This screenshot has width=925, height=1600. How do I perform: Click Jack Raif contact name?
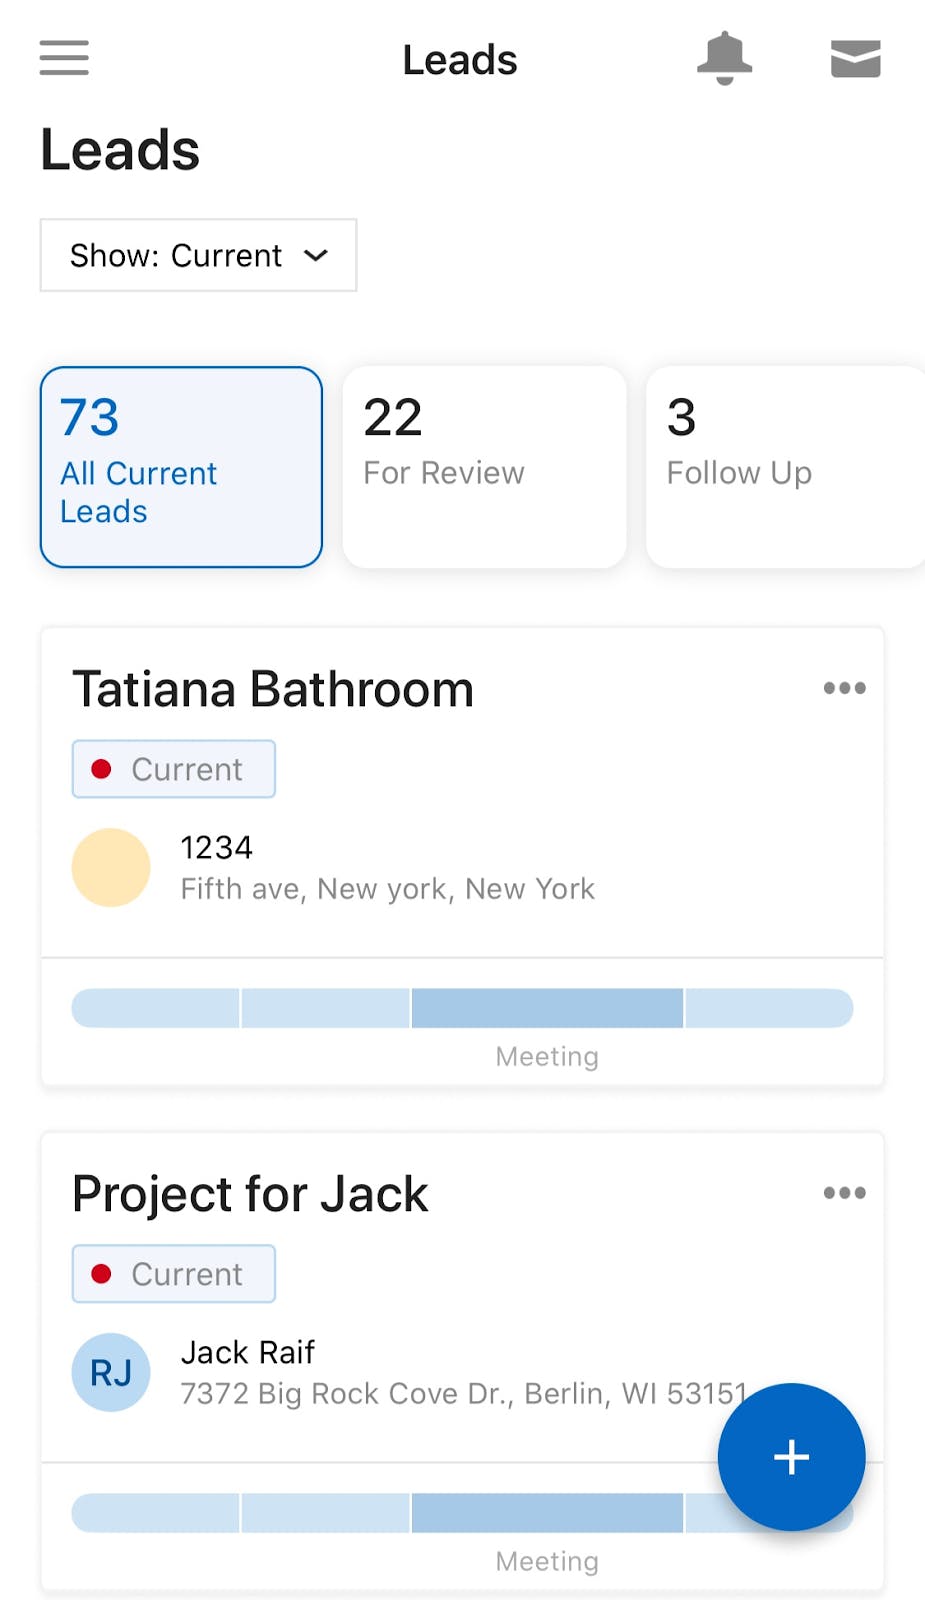[248, 1352]
